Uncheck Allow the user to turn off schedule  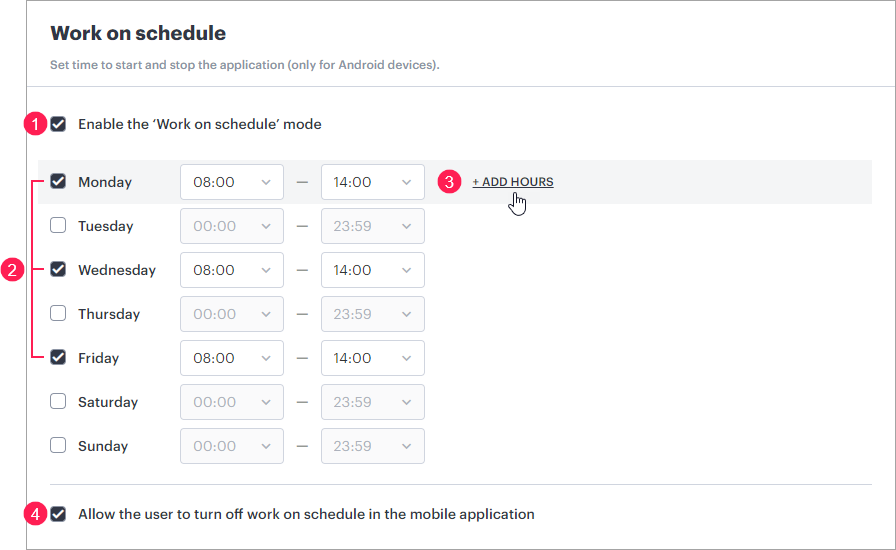59,514
